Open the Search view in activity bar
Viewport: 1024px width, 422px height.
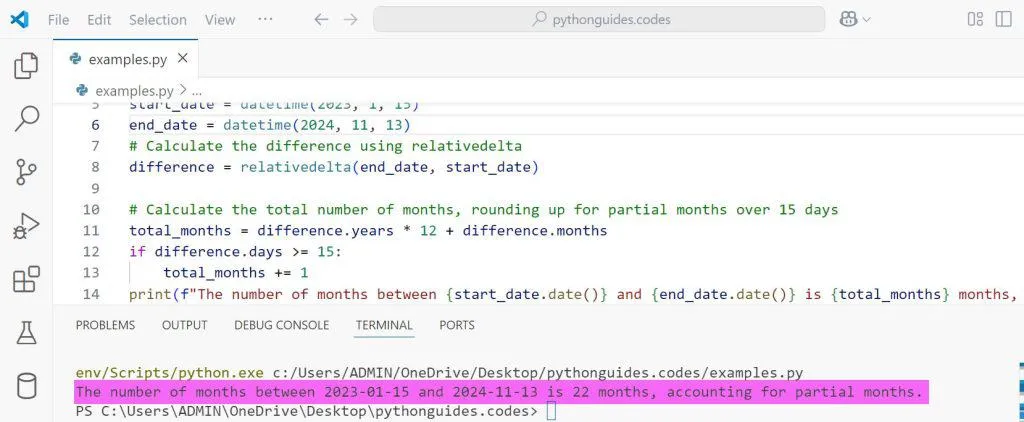tap(26, 118)
